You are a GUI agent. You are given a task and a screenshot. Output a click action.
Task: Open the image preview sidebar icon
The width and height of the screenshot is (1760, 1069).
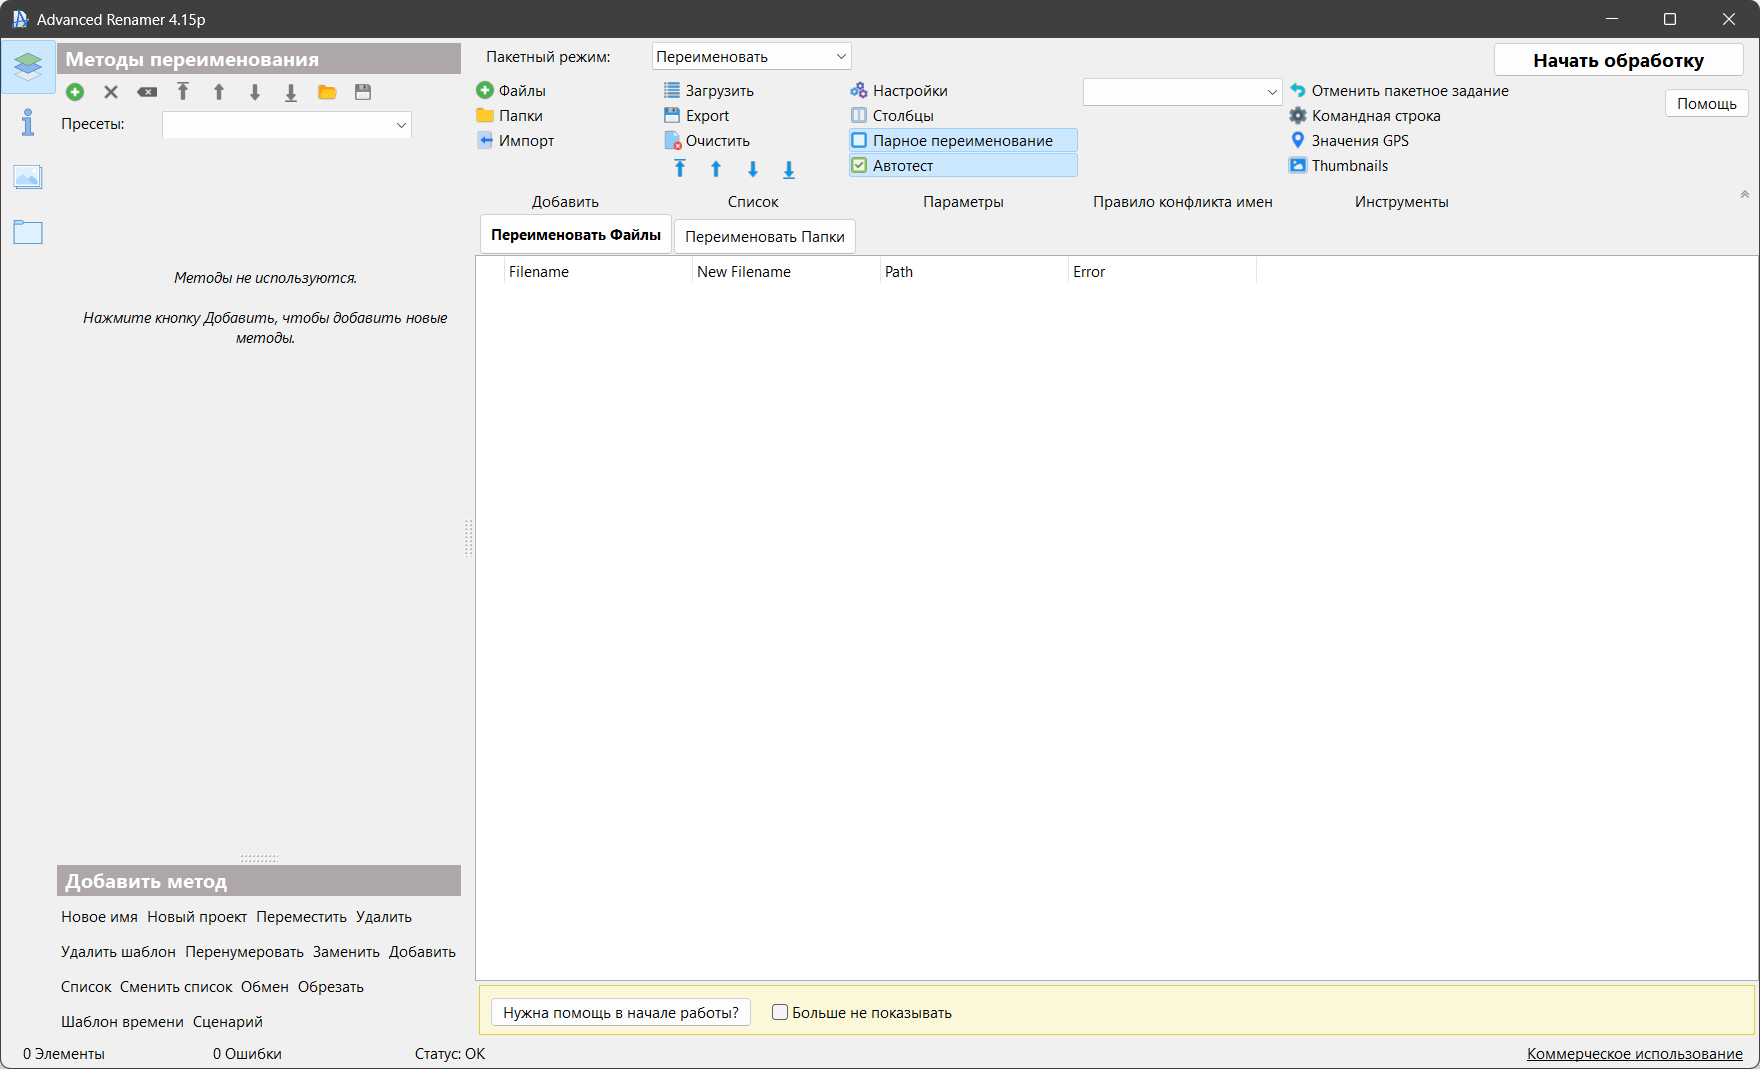(x=28, y=178)
